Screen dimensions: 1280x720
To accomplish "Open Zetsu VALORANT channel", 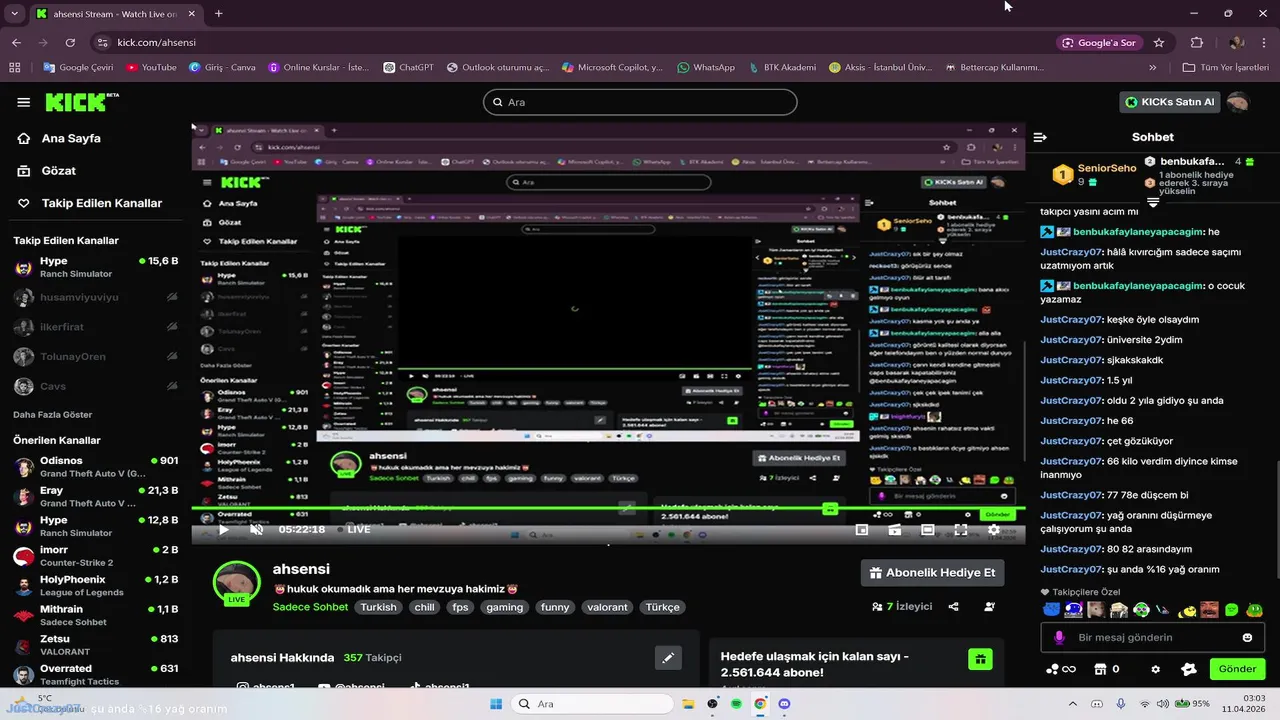I will [95, 645].
